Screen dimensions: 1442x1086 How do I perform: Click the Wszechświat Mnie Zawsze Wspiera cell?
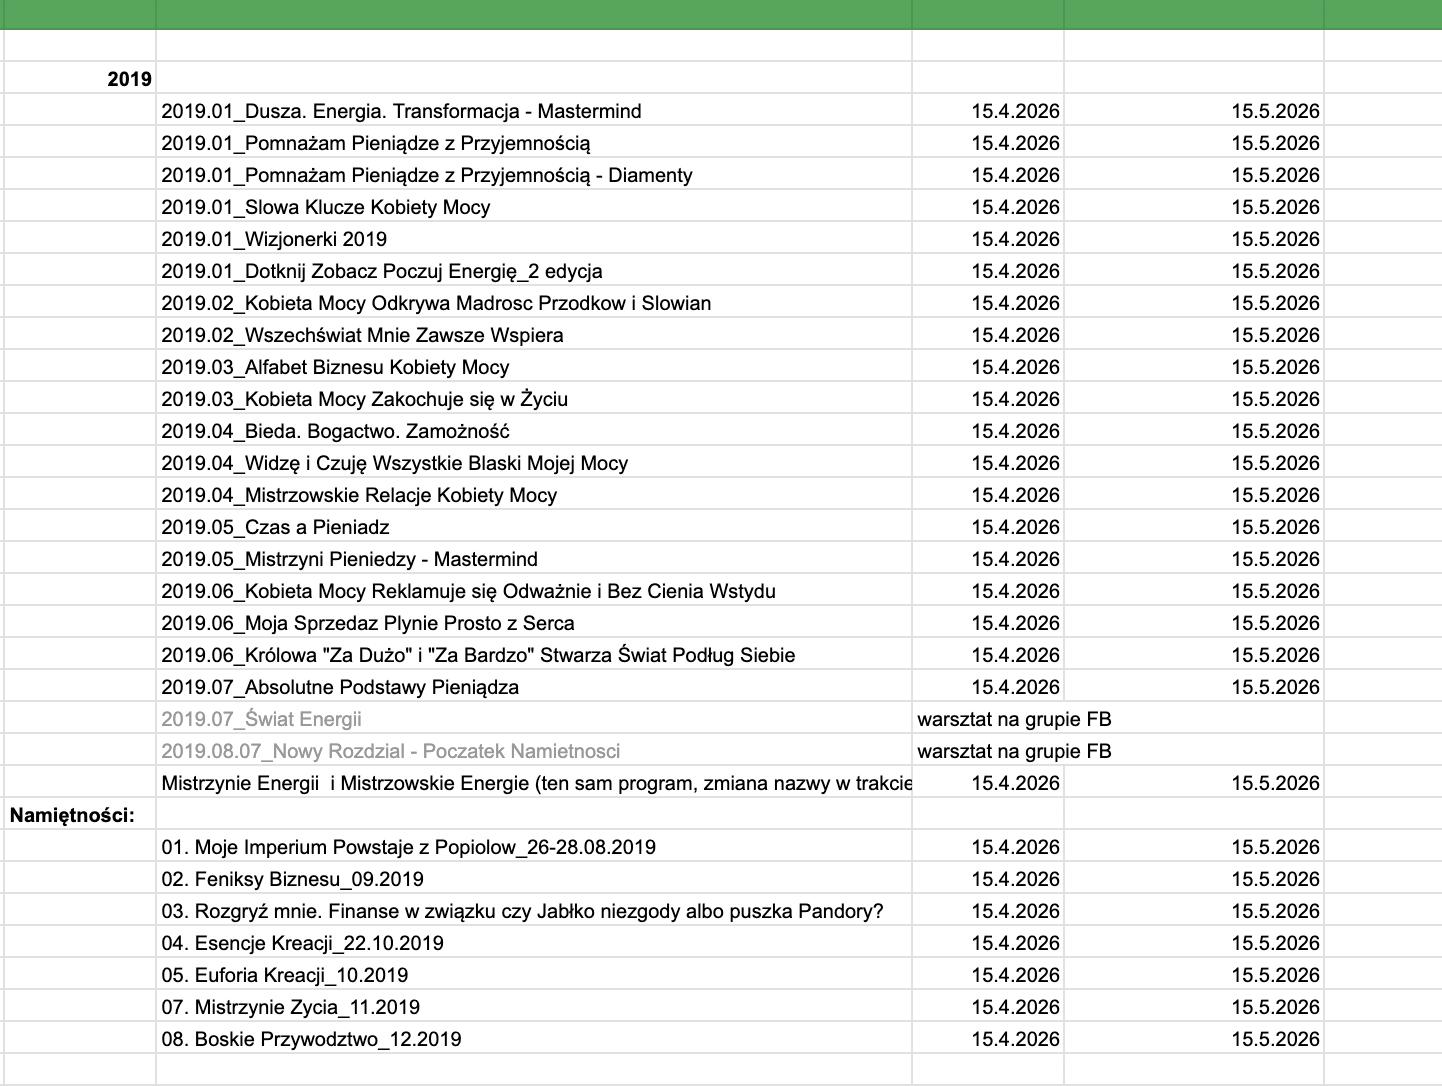click(x=362, y=335)
